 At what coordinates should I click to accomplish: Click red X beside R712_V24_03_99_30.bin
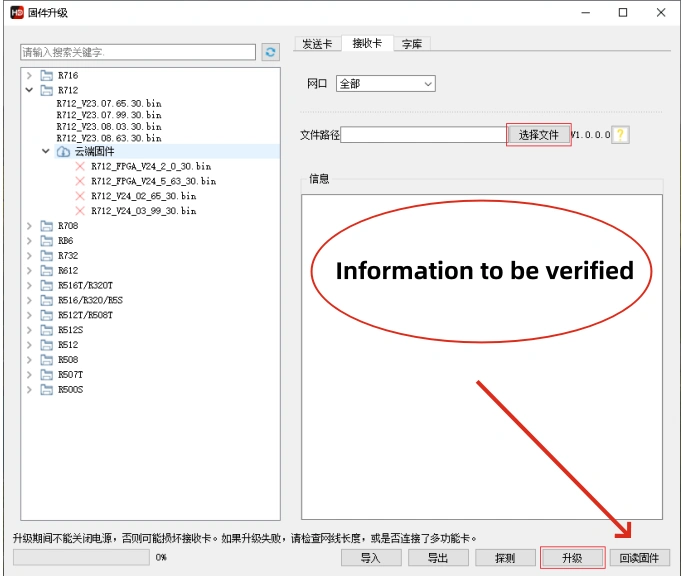point(80,211)
